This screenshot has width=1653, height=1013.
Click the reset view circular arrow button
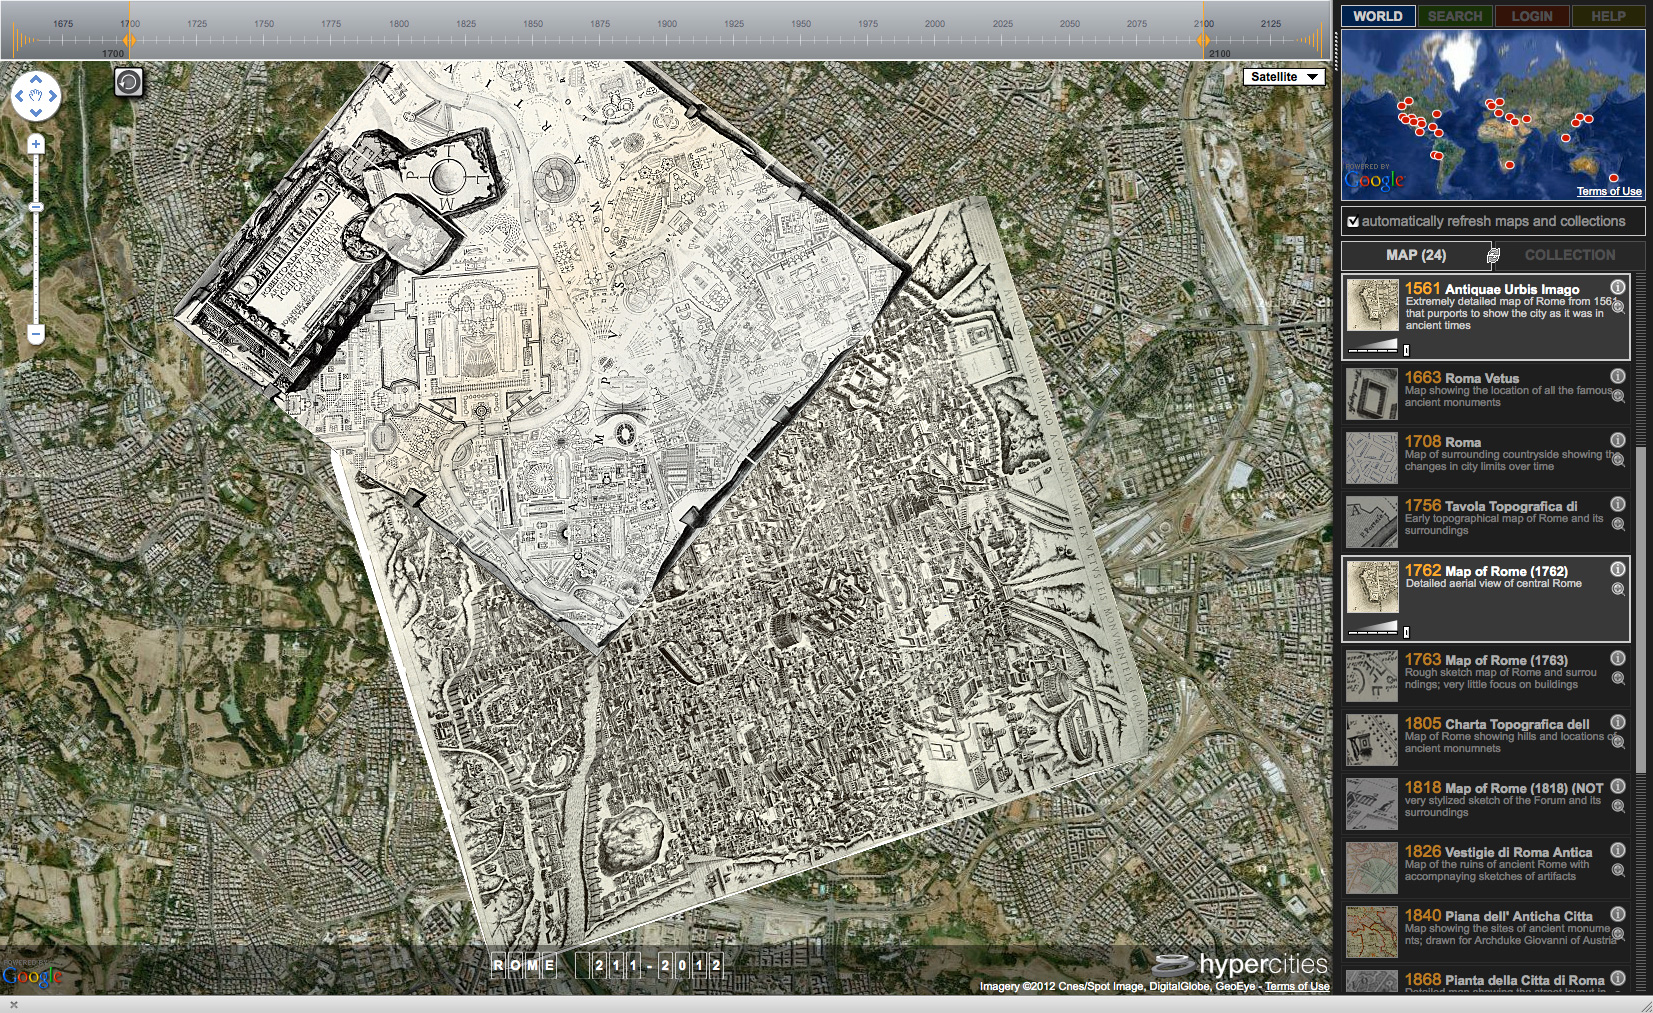click(128, 81)
